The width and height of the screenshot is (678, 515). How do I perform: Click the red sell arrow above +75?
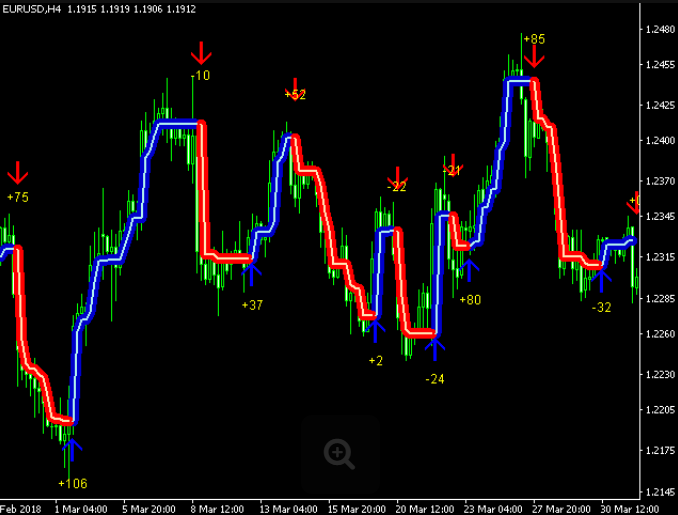coord(17,173)
